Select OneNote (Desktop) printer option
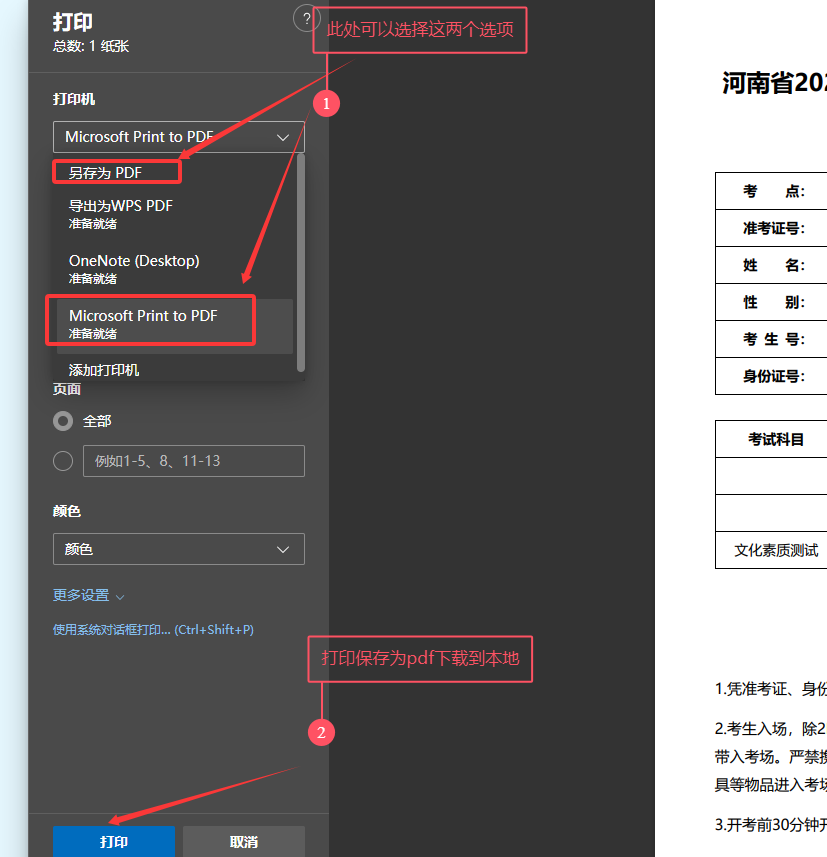Screen dimensions: 827x857 point(134,268)
